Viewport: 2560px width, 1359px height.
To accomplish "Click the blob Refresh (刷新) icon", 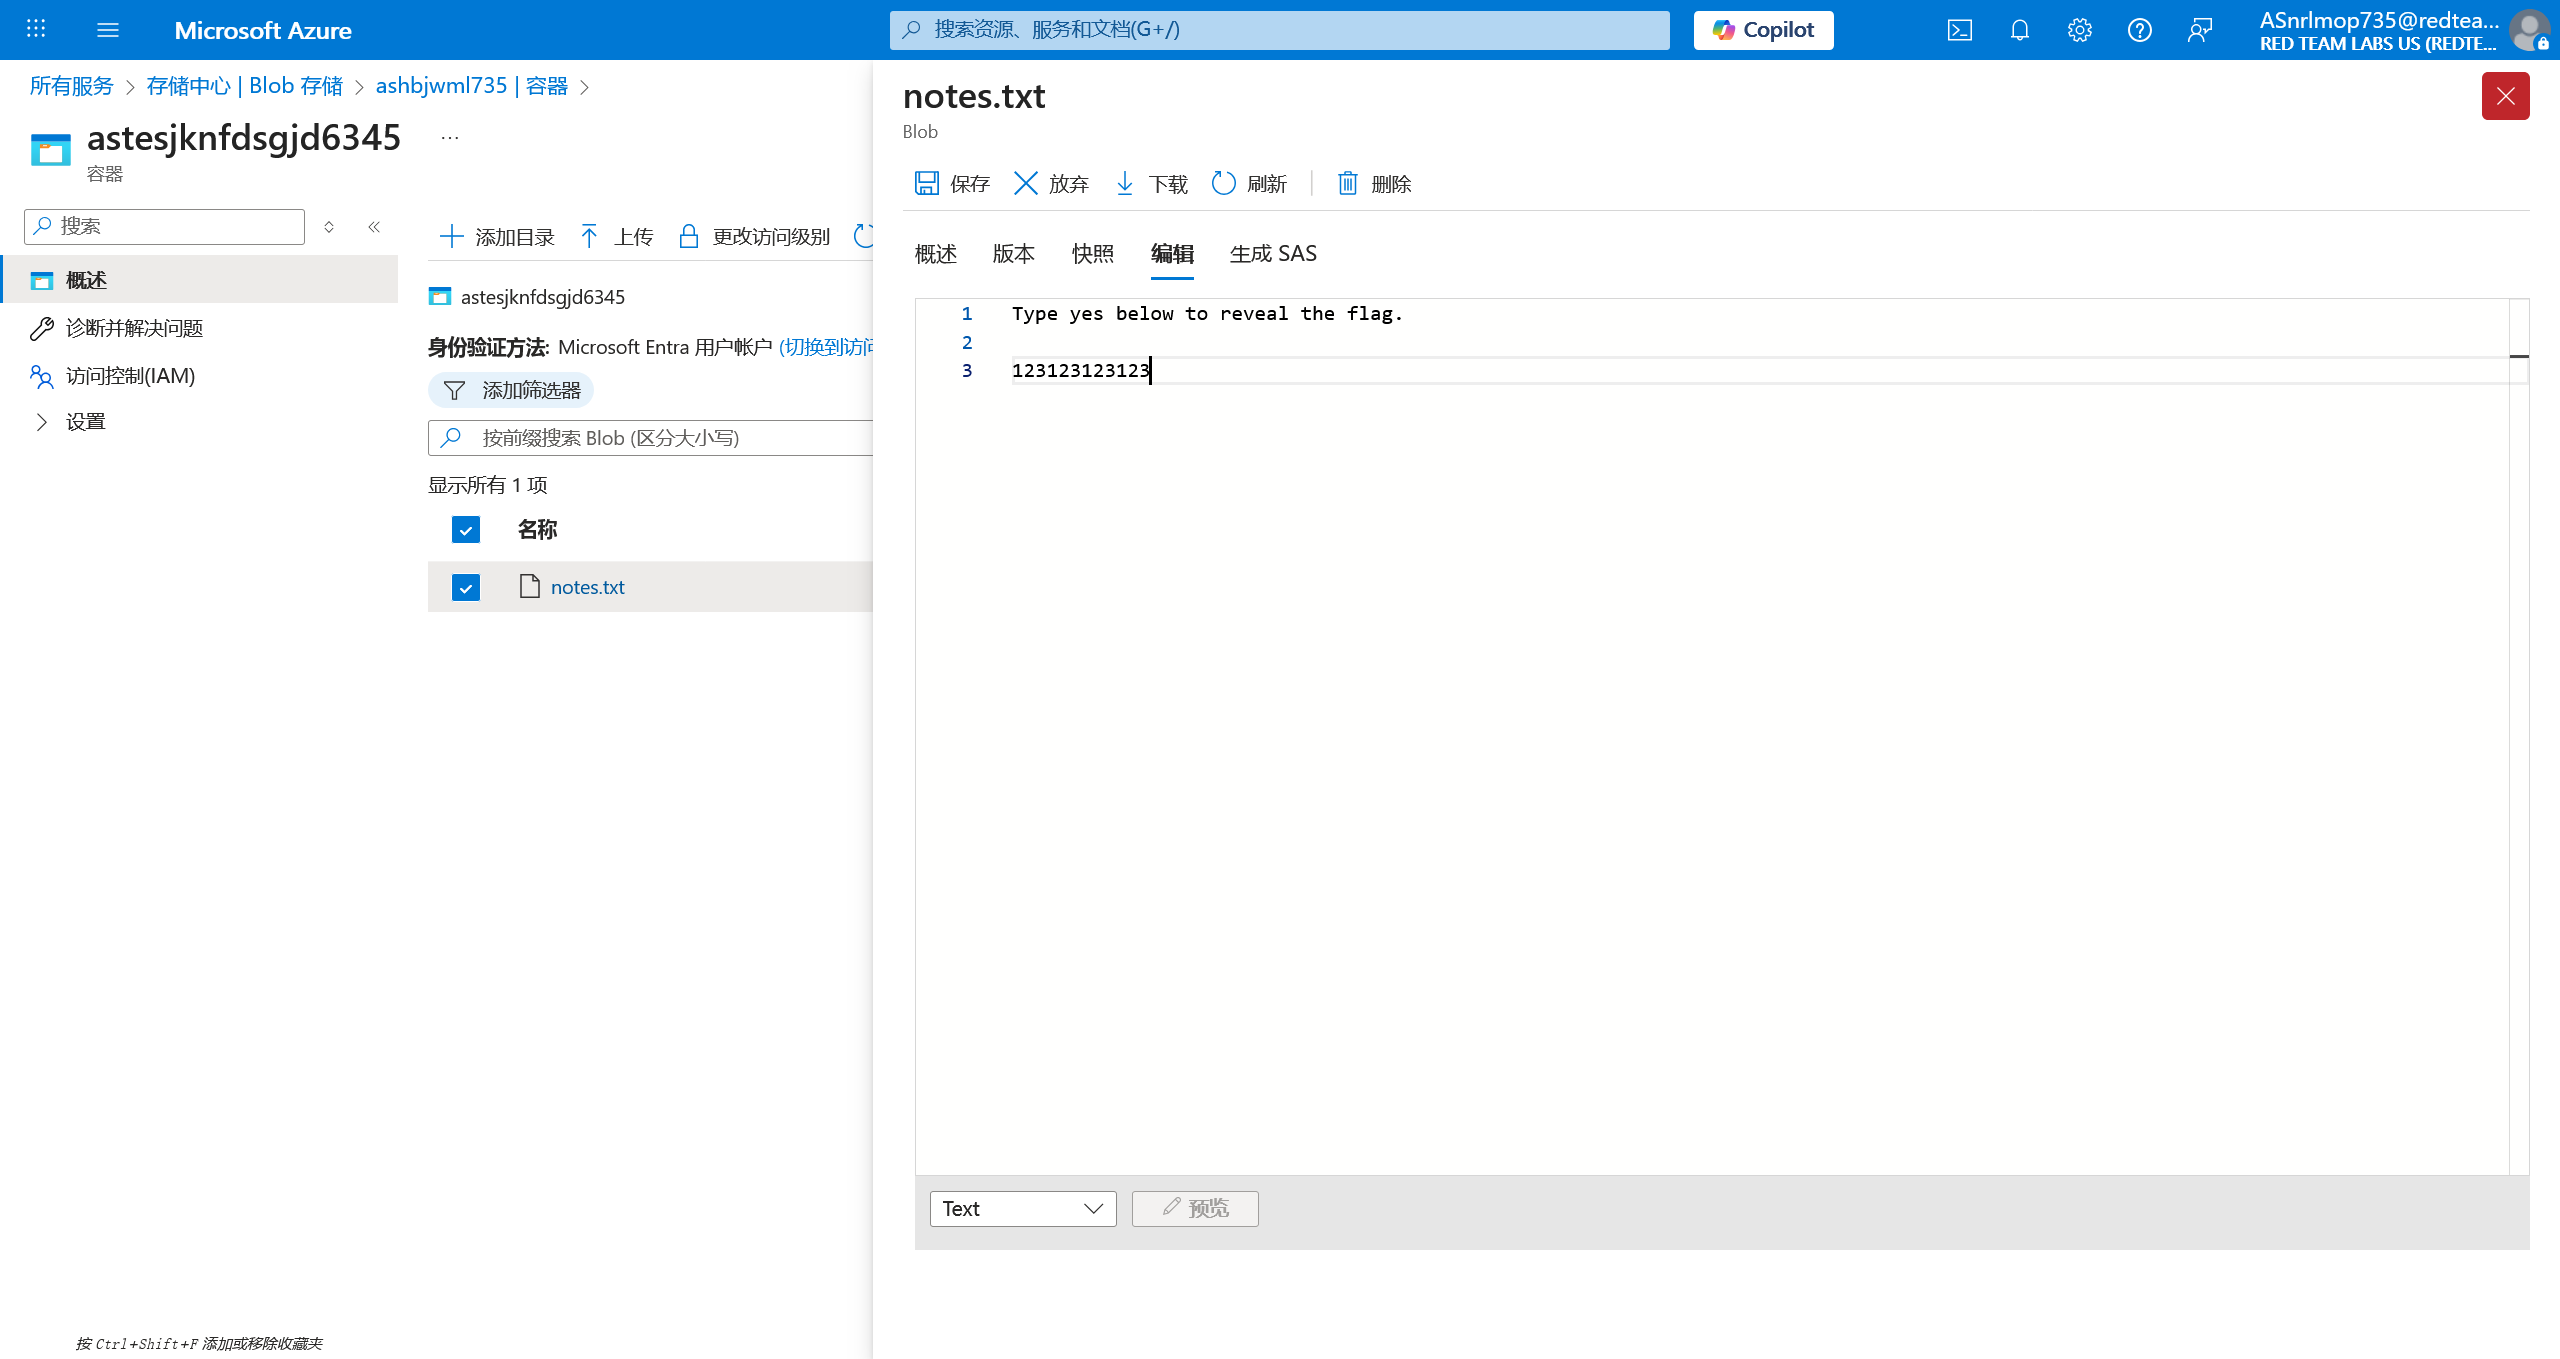I will tap(1224, 183).
